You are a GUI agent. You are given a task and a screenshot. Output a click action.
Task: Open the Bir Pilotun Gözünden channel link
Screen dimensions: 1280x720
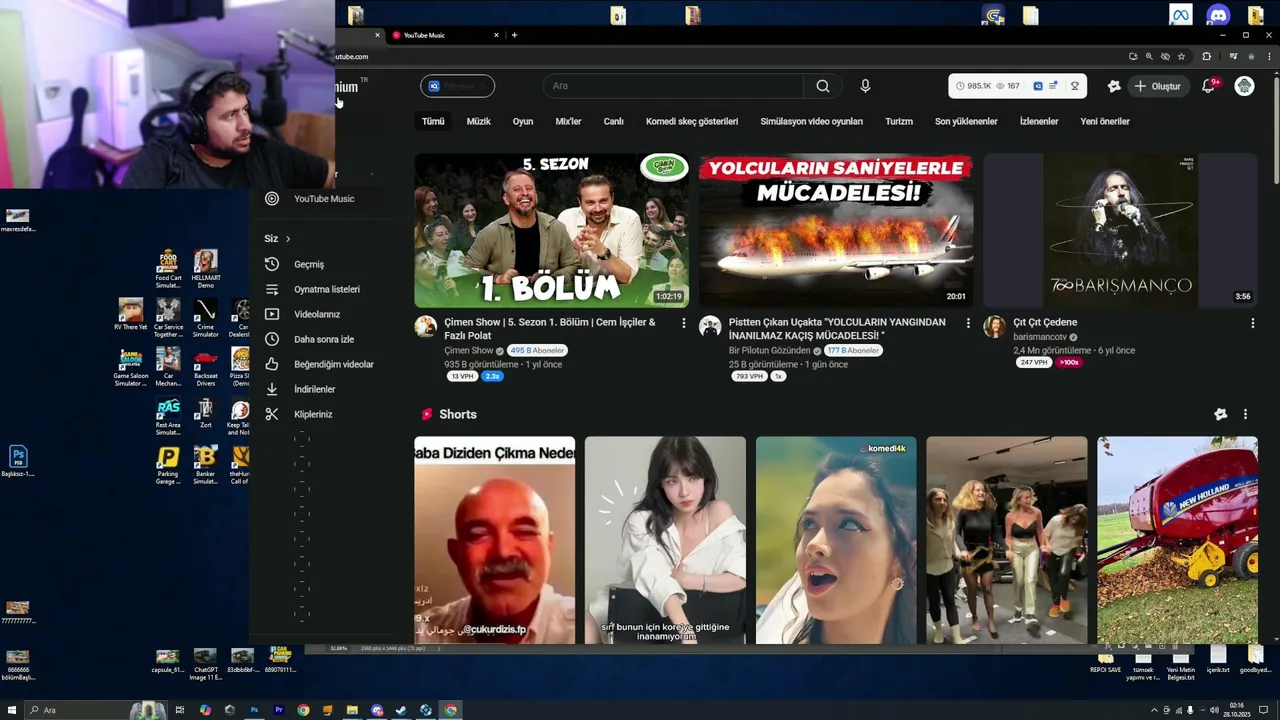click(x=769, y=351)
